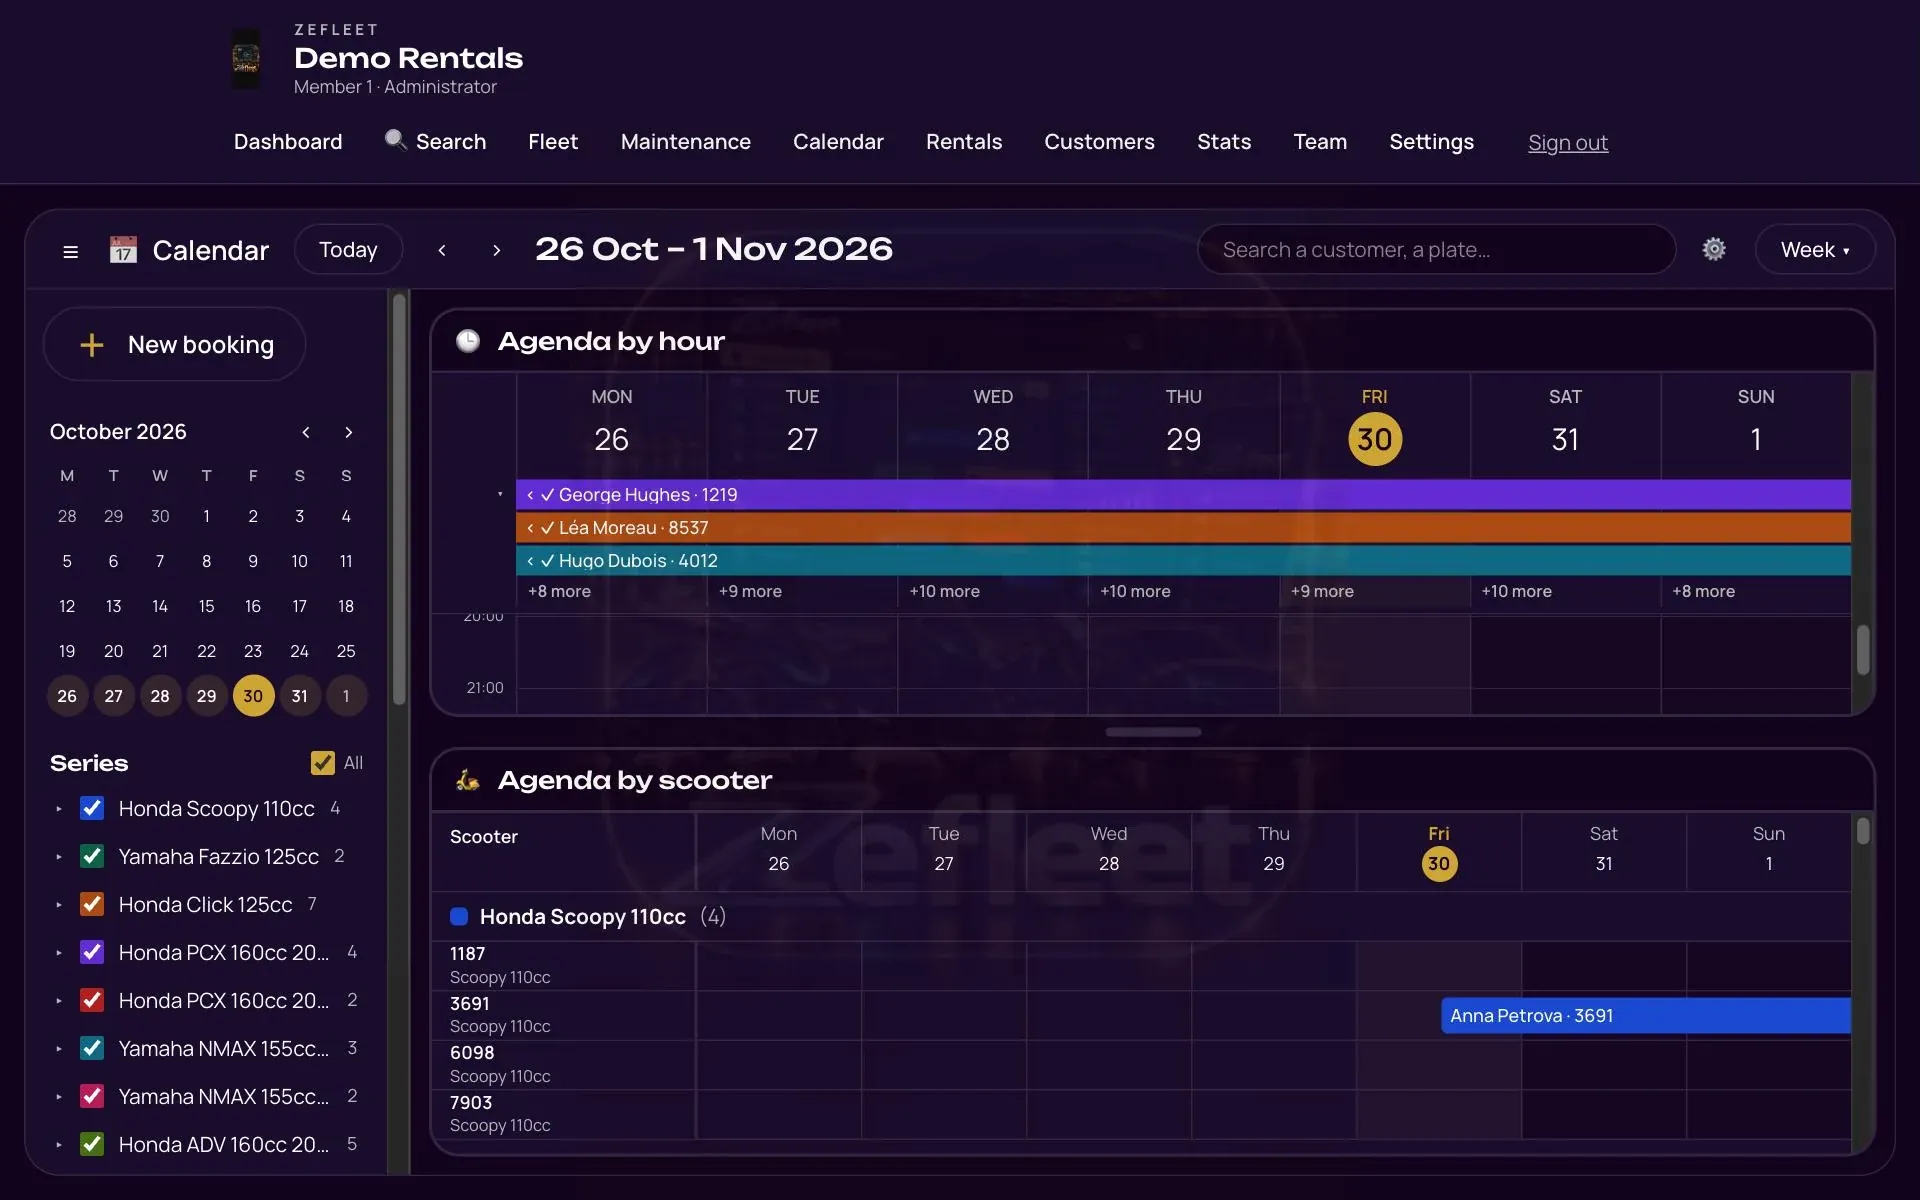Go to next week arrow
Viewport: 1920px width, 1200px height.
pos(496,250)
